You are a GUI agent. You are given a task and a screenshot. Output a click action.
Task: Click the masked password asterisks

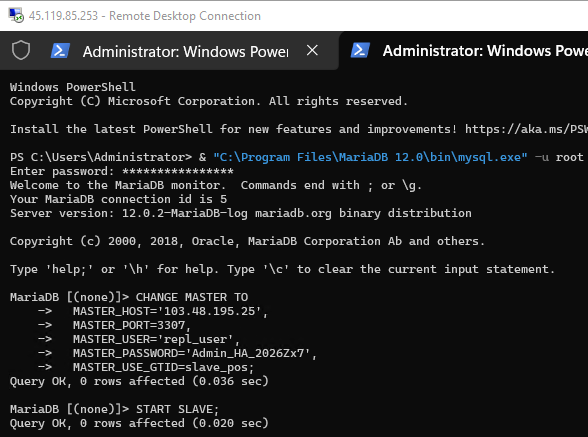click(178, 171)
